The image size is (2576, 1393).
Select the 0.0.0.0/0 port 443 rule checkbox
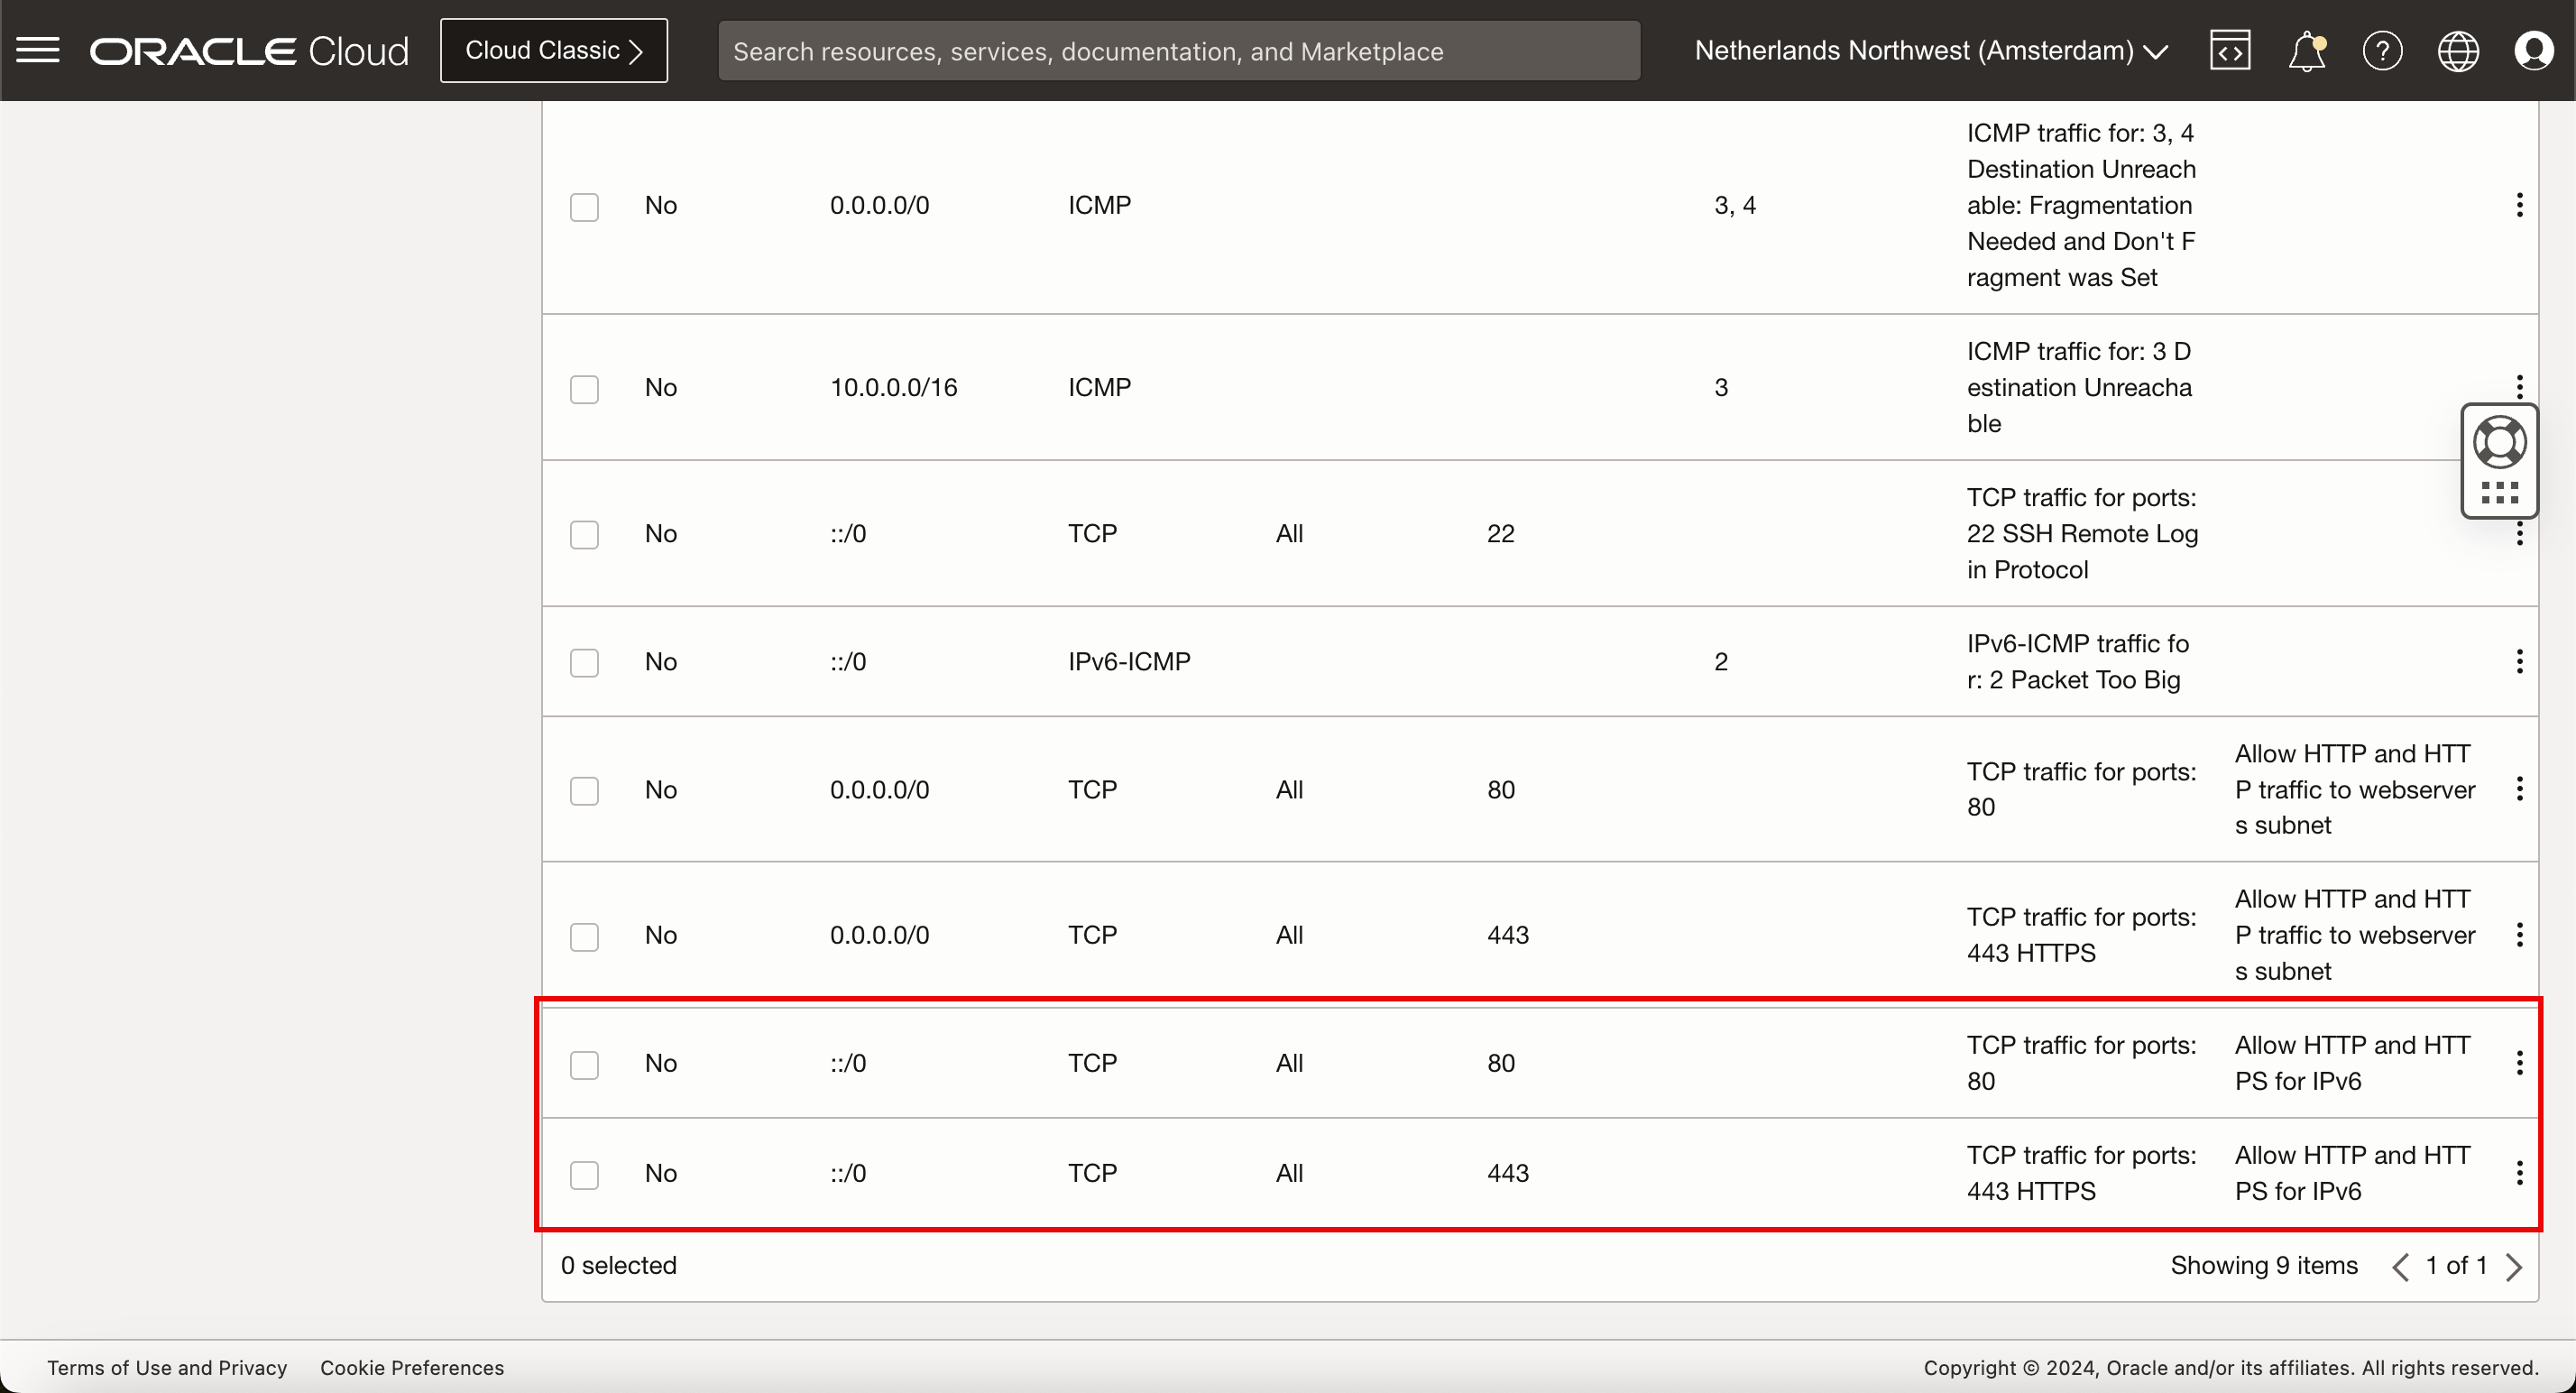[x=584, y=936]
